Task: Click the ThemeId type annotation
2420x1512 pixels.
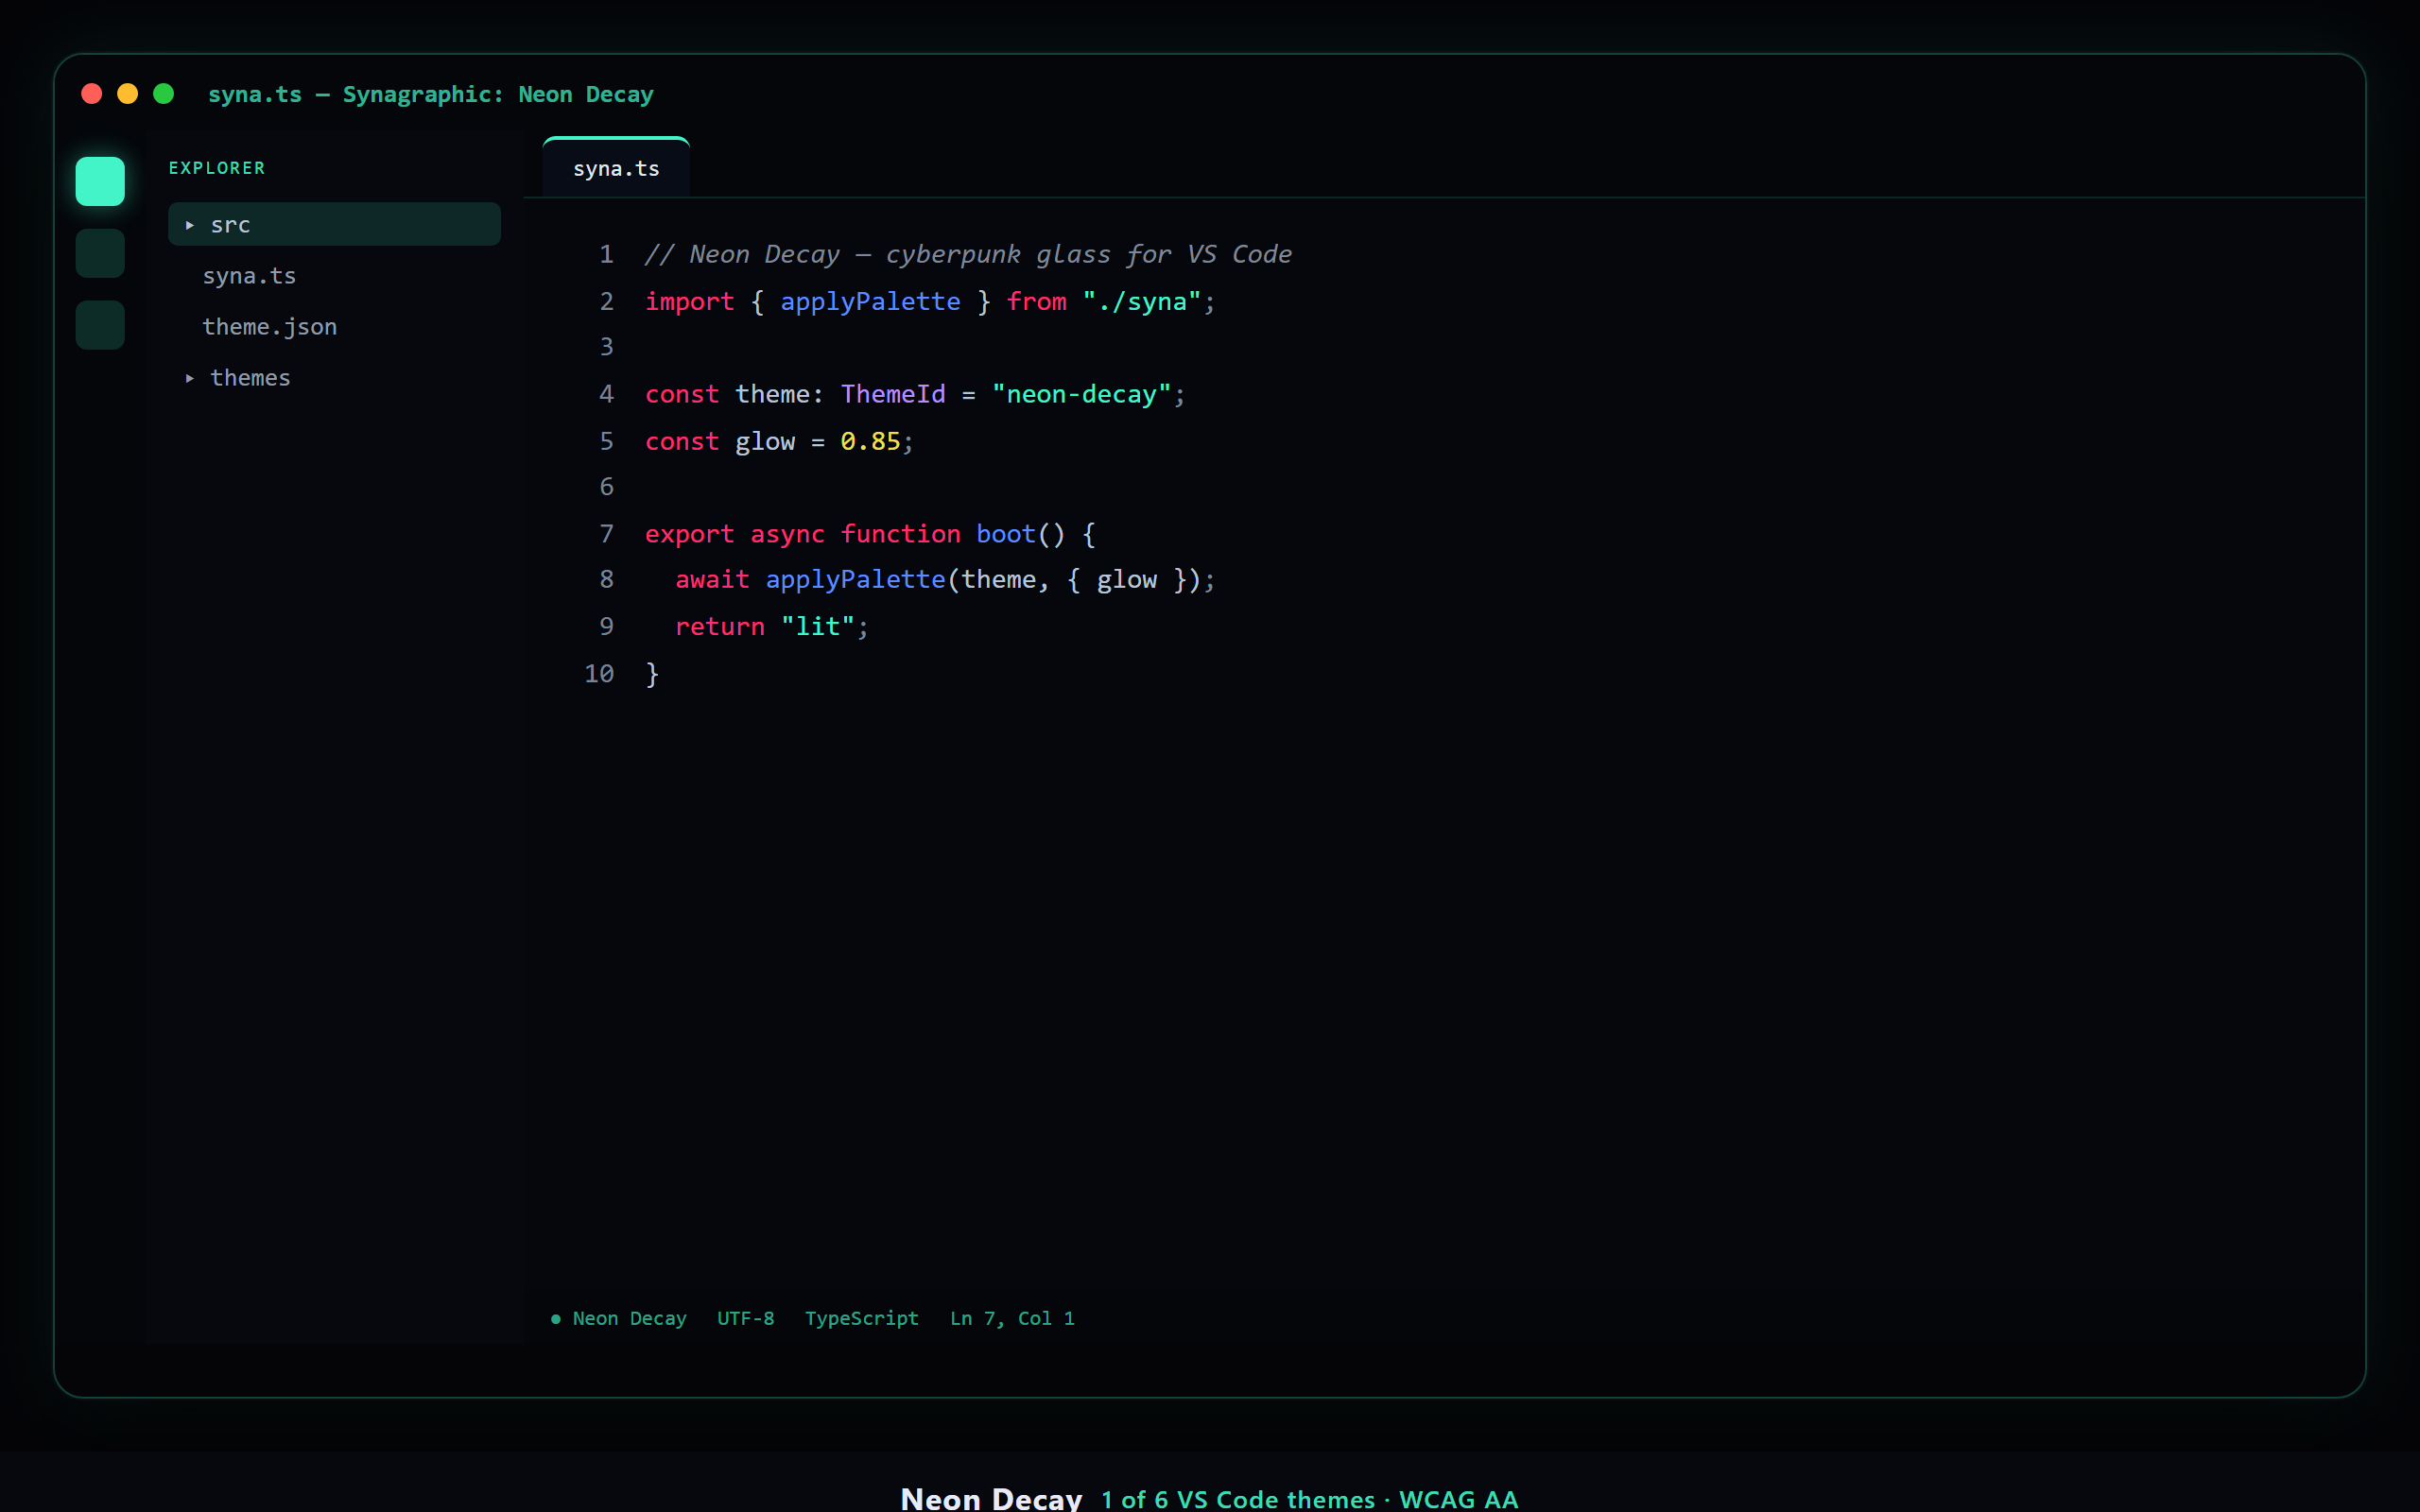Action: coord(893,394)
